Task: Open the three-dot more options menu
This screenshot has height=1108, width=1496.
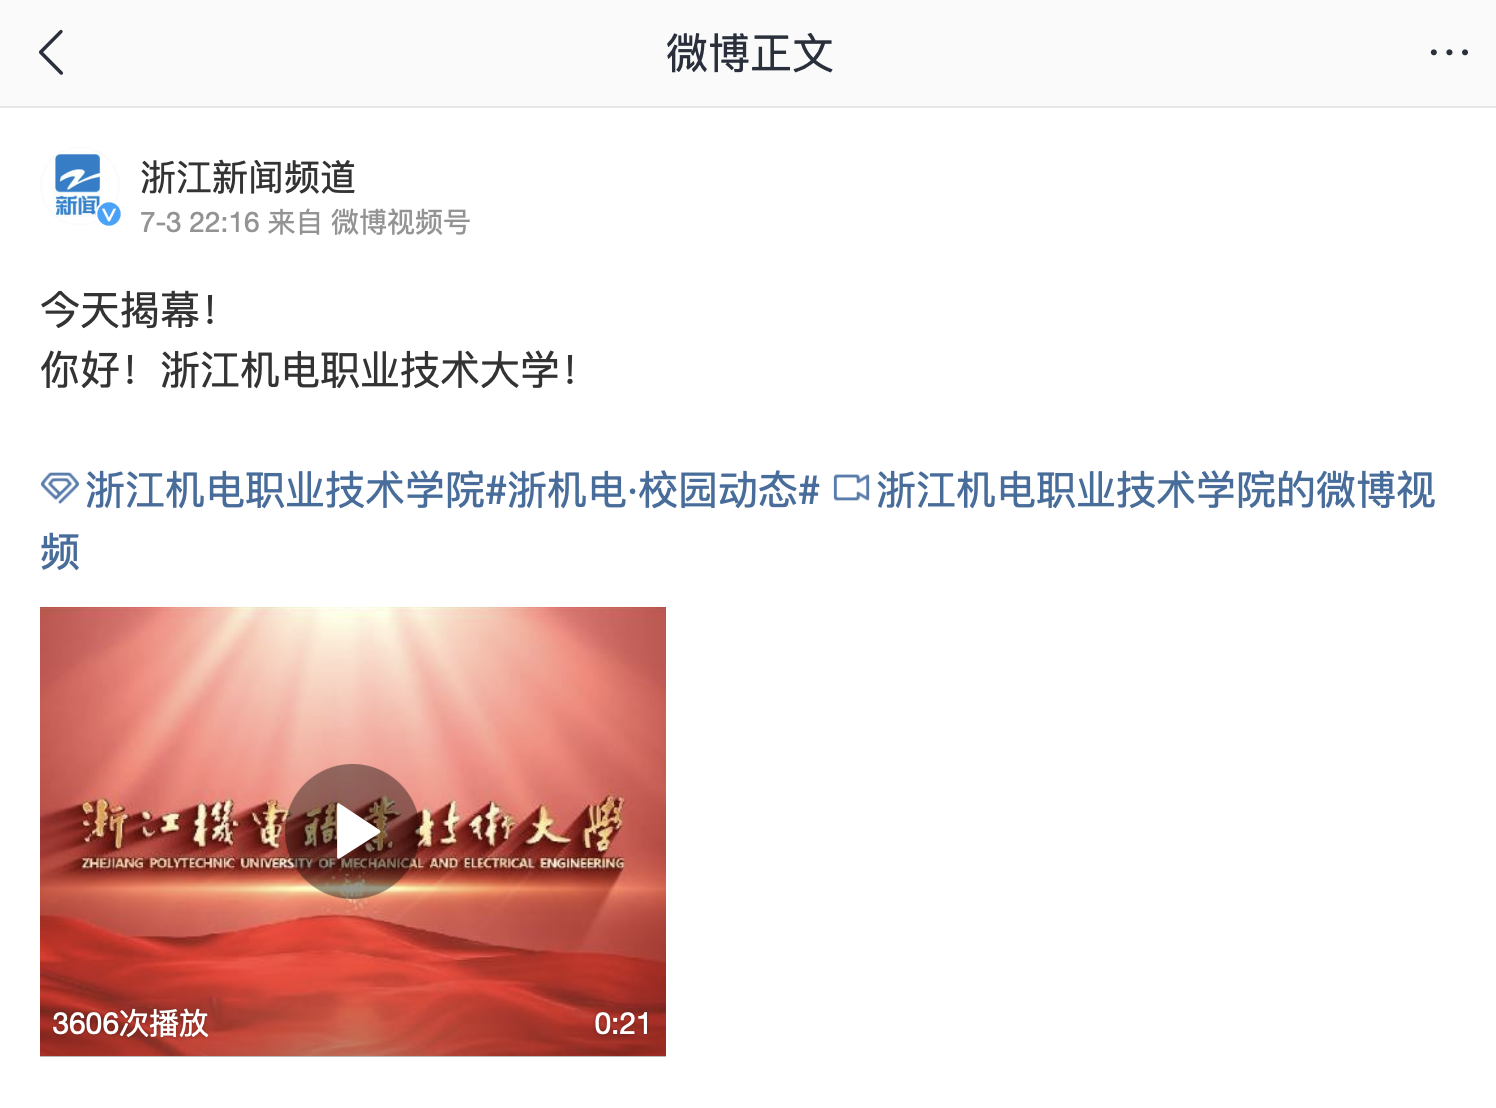Action: [x=1448, y=52]
